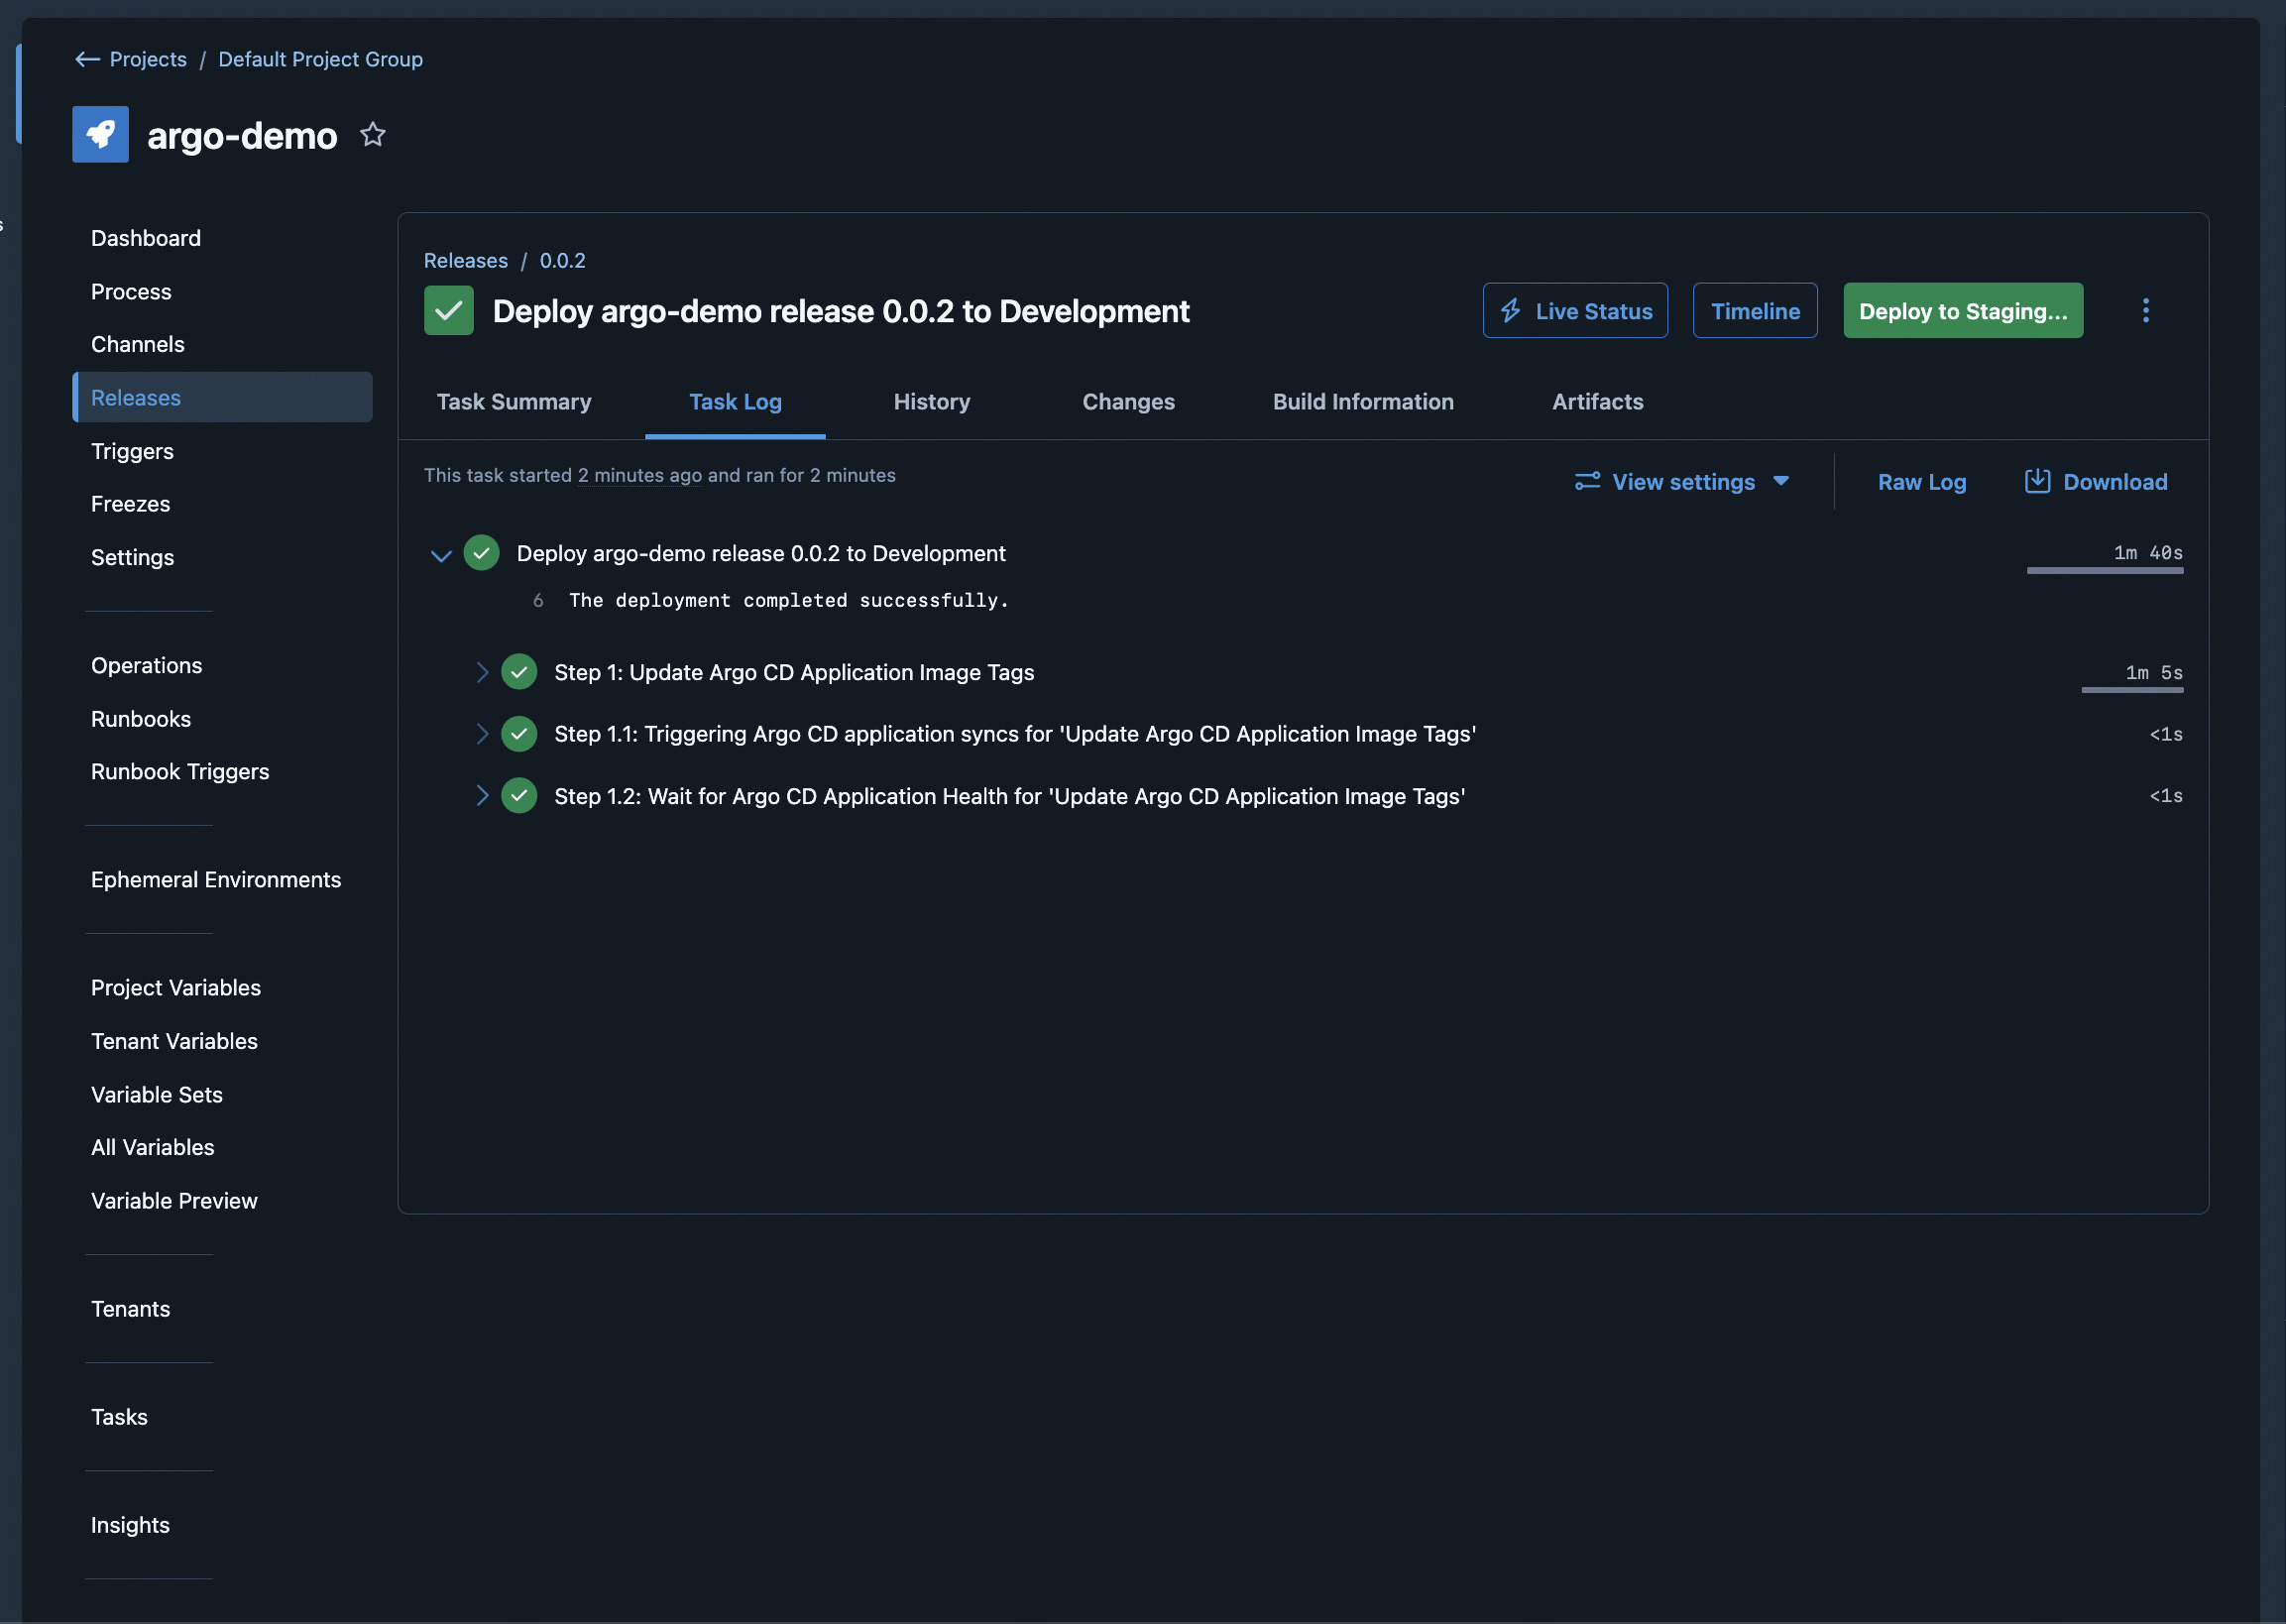2286x1624 pixels.
Task: Click the 1m 40s duration bar
Action: (2104, 570)
